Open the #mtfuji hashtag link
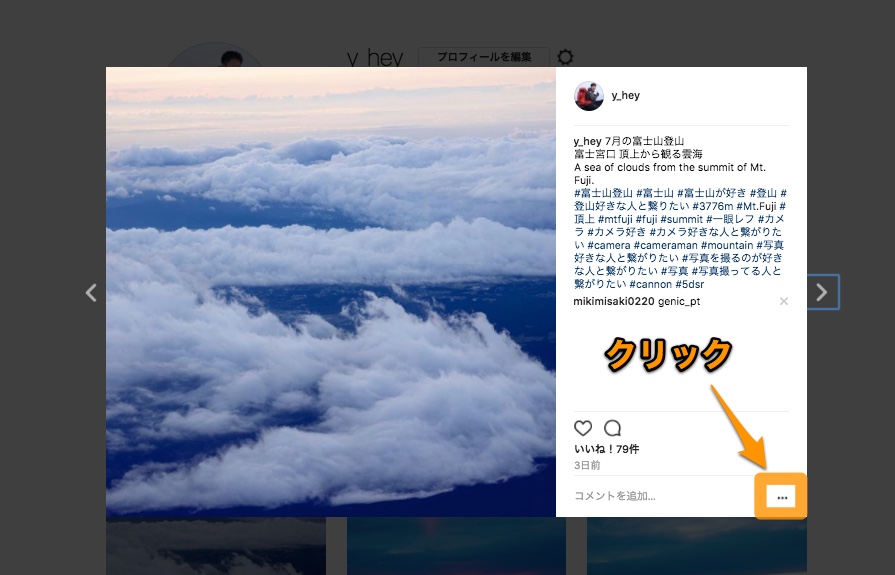Screen dimensions: 895x575 (x=615, y=219)
